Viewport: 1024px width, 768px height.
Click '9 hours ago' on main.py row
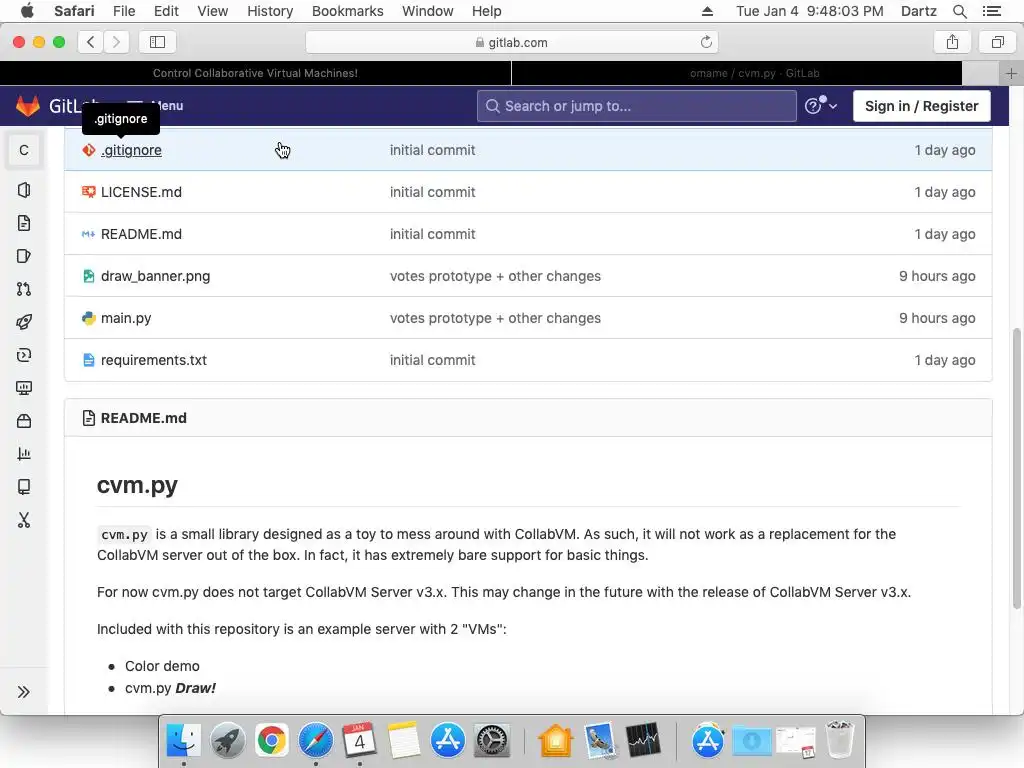(x=937, y=318)
